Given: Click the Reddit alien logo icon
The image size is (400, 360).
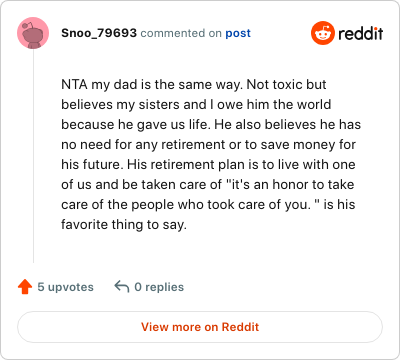Looking at the screenshot, I should 323,33.
